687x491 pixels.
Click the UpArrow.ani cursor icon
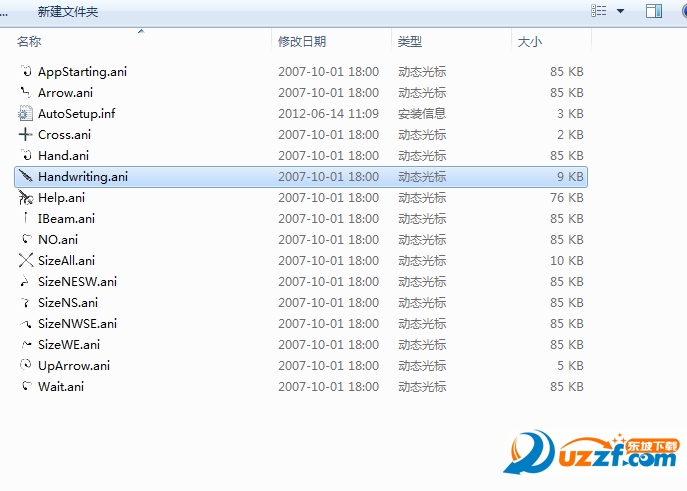coord(26,364)
